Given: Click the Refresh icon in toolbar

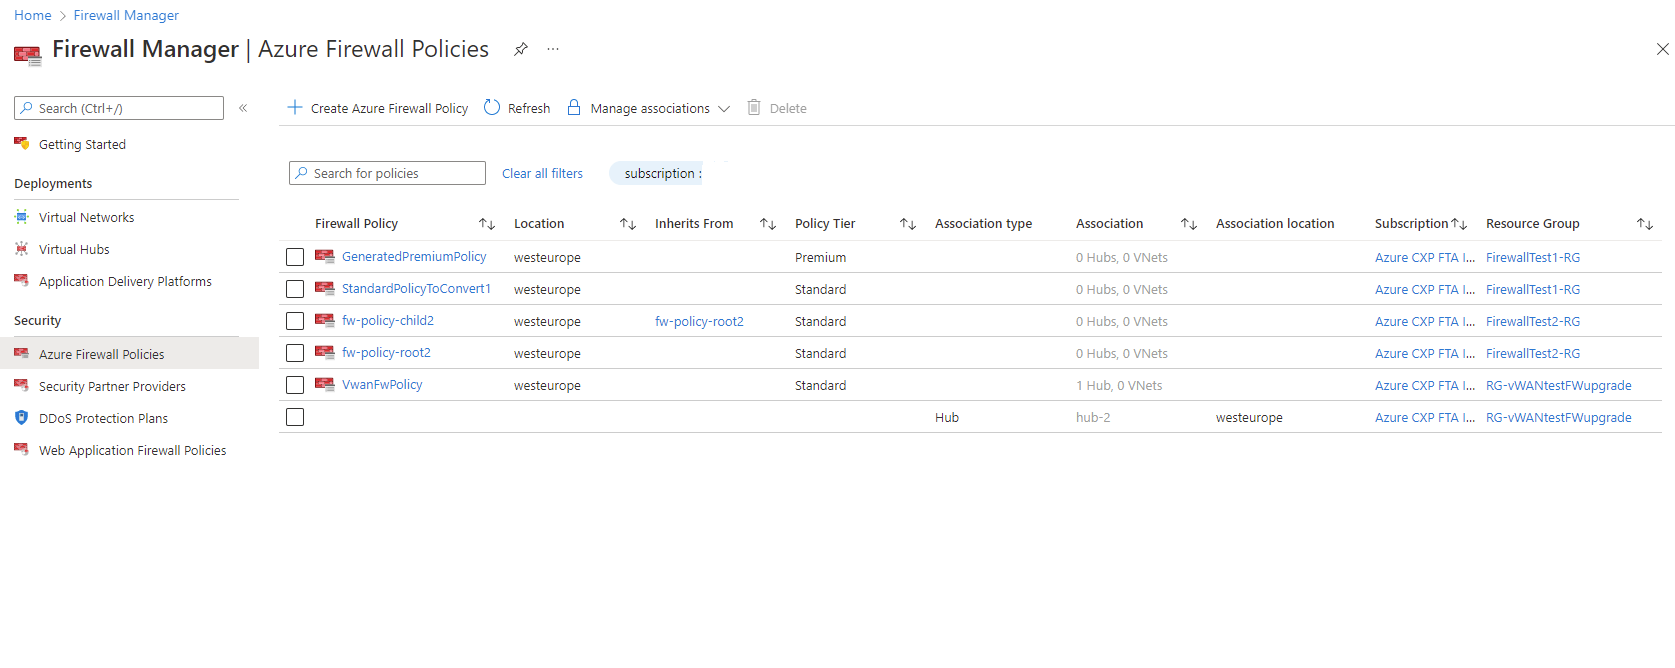Looking at the screenshot, I should [492, 108].
